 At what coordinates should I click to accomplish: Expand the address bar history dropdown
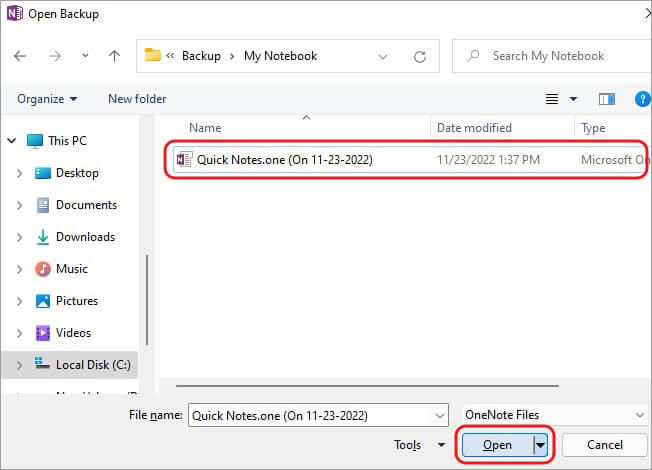[383, 57]
